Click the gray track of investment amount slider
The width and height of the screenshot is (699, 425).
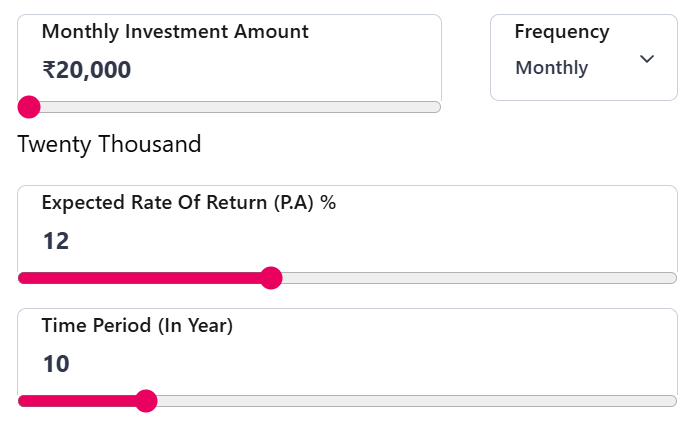point(240,107)
